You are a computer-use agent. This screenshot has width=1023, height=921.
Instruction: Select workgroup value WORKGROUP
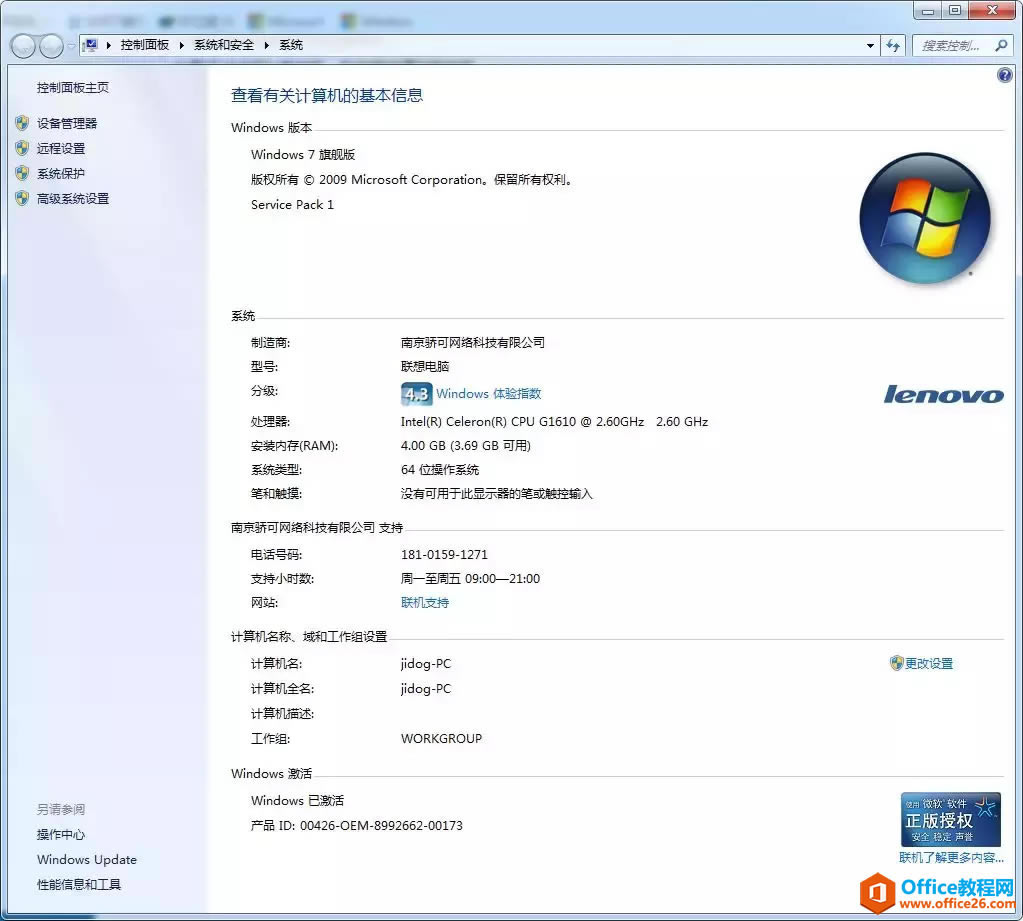tap(441, 738)
